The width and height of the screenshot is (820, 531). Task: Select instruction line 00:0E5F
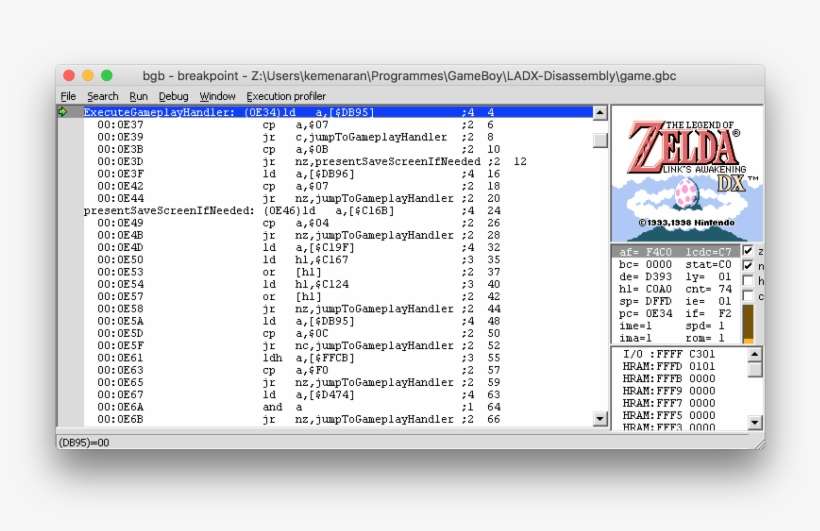point(338,346)
